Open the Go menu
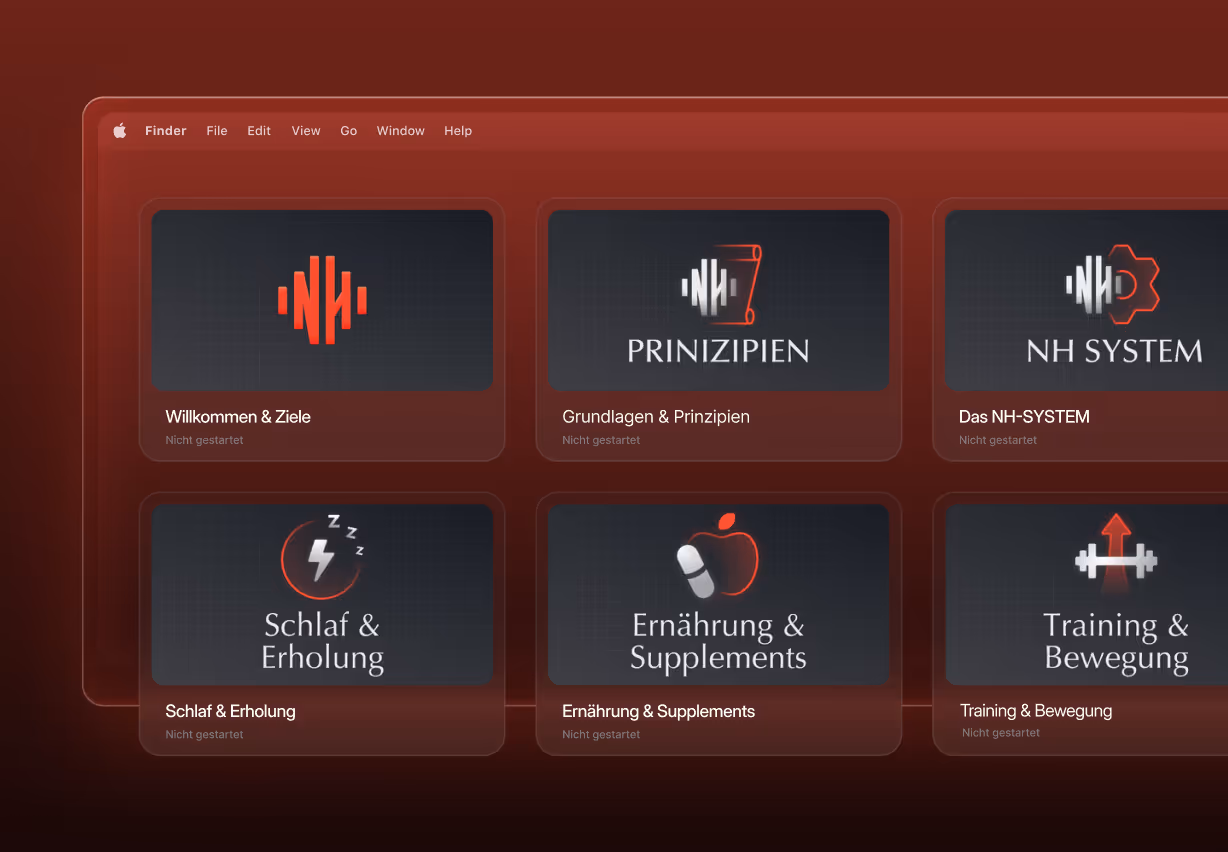This screenshot has width=1228, height=852. pyautogui.click(x=348, y=131)
